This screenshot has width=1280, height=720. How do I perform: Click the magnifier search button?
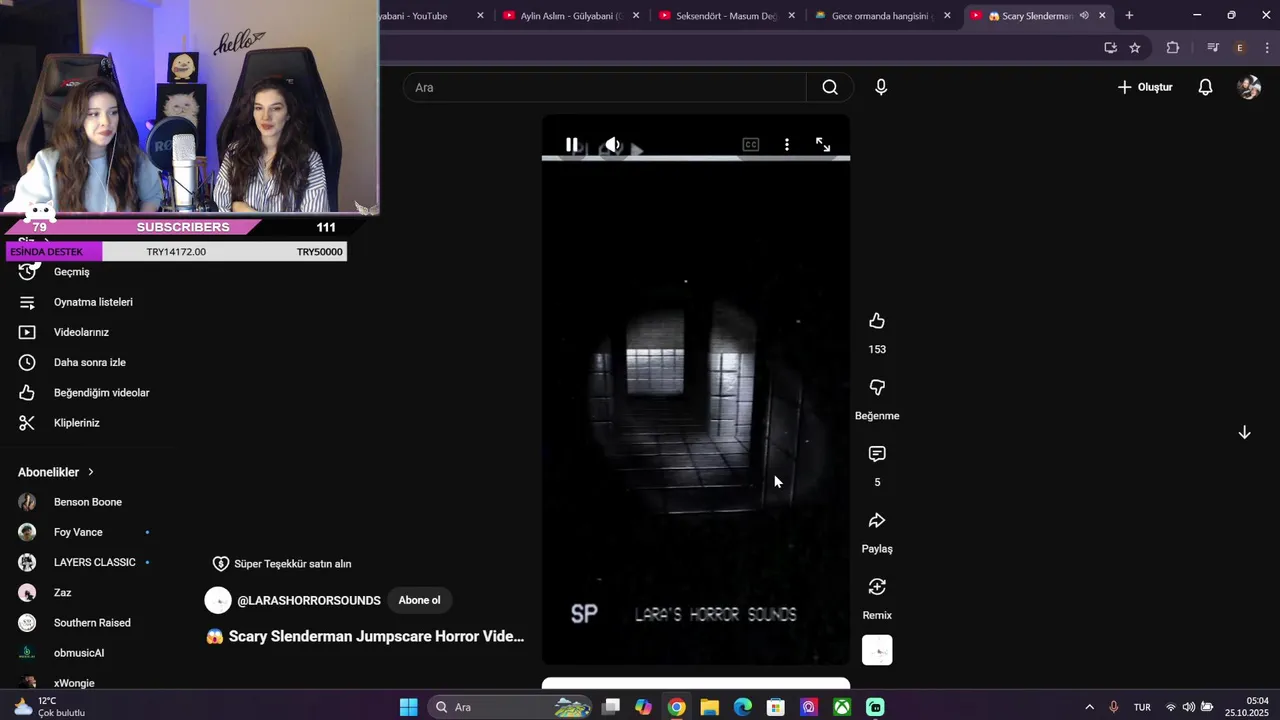coord(830,87)
